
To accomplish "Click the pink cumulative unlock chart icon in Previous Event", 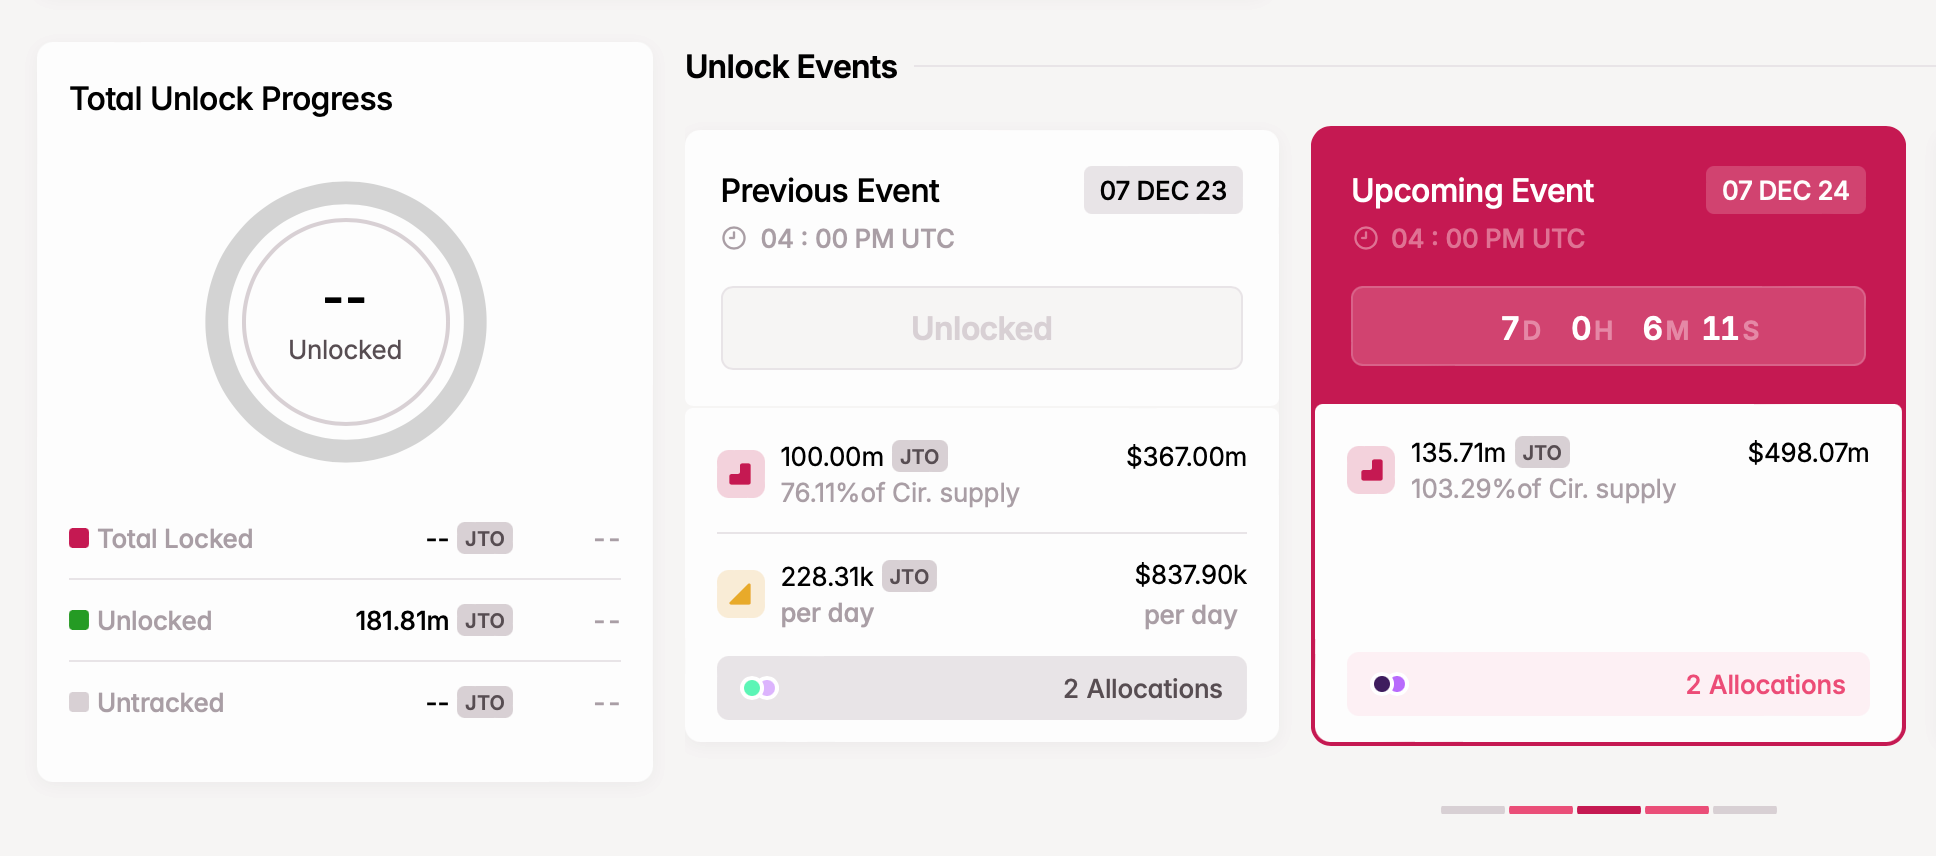I will click(x=741, y=473).
